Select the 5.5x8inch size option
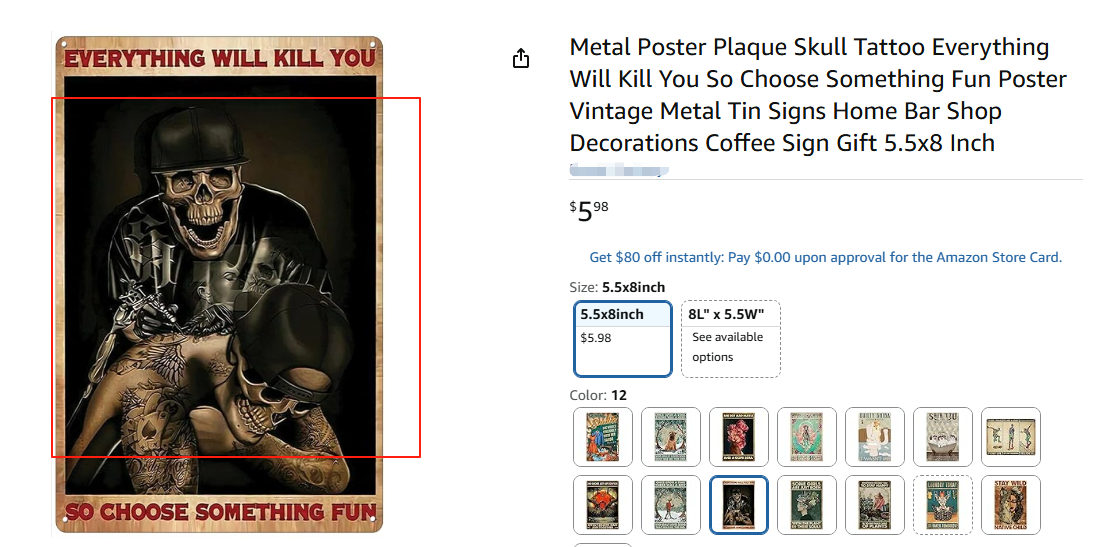 623,338
